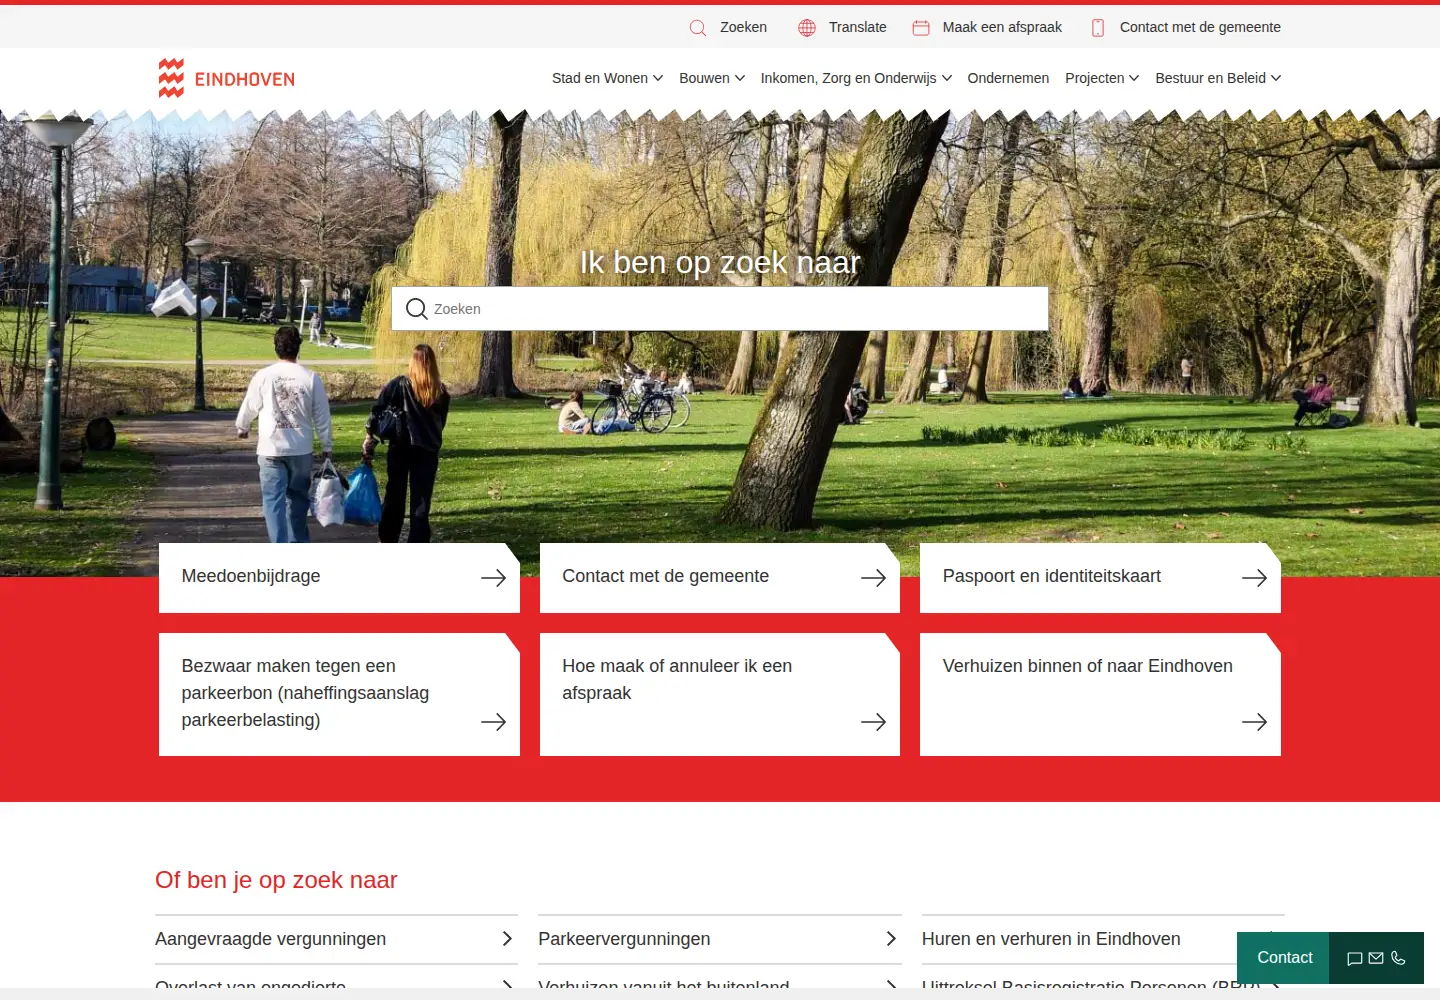Open the Ondernemen menu item
Image resolution: width=1440 pixels, height=1000 pixels.
(x=1008, y=78)
